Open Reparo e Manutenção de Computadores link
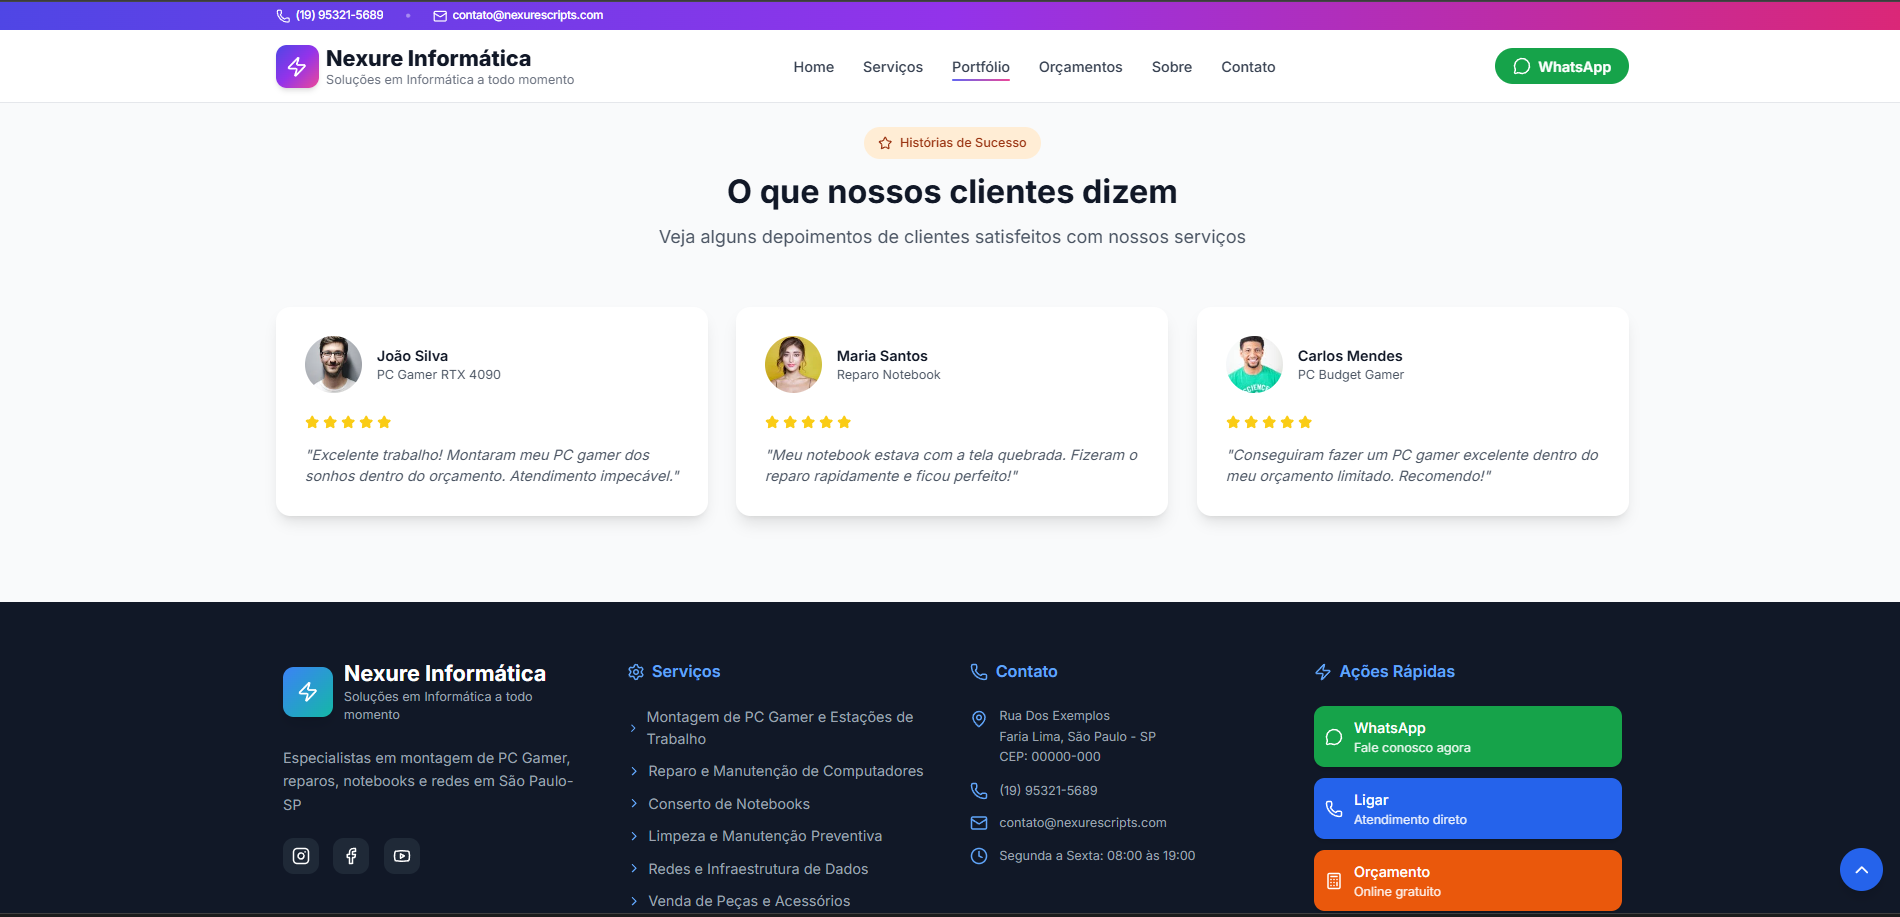 click(786, 771)
